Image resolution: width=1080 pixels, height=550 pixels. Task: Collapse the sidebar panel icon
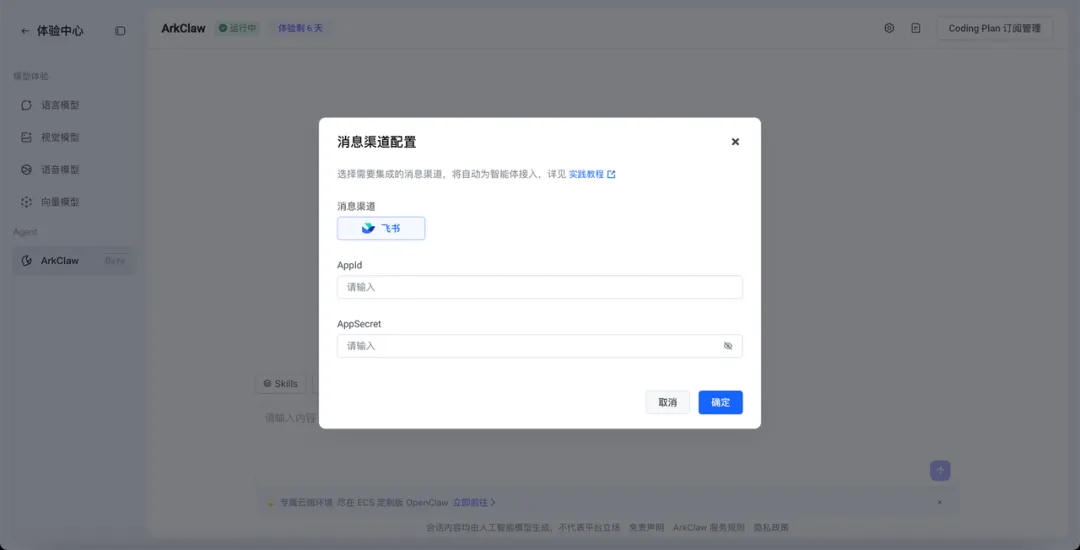coord(120,31)
